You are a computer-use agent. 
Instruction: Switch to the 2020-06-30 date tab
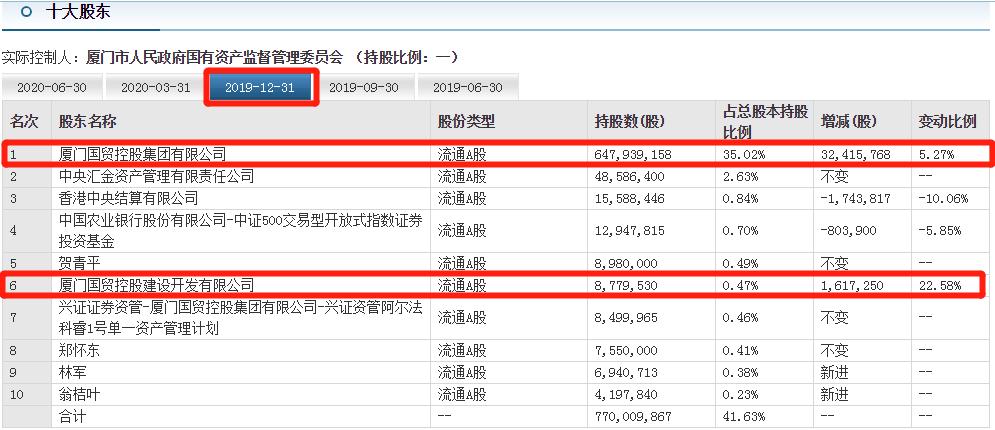[52, 88]
